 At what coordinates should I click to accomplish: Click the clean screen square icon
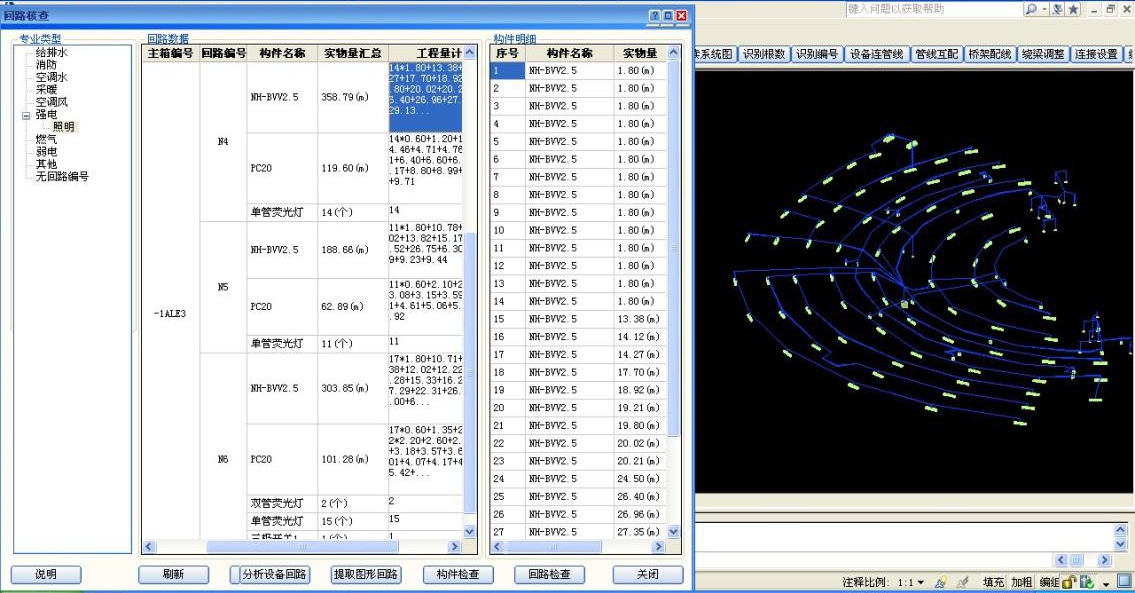(1125, 581)
